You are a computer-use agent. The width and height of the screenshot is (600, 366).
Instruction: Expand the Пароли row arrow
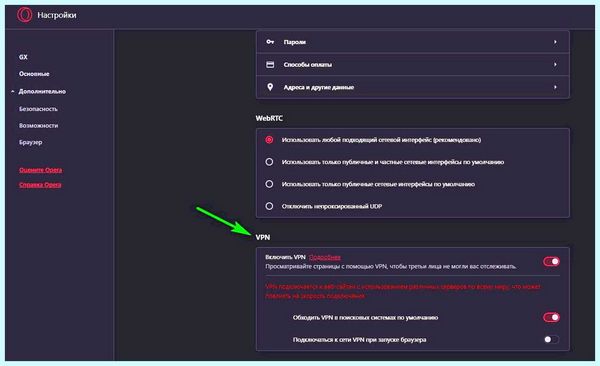[555, 42]
